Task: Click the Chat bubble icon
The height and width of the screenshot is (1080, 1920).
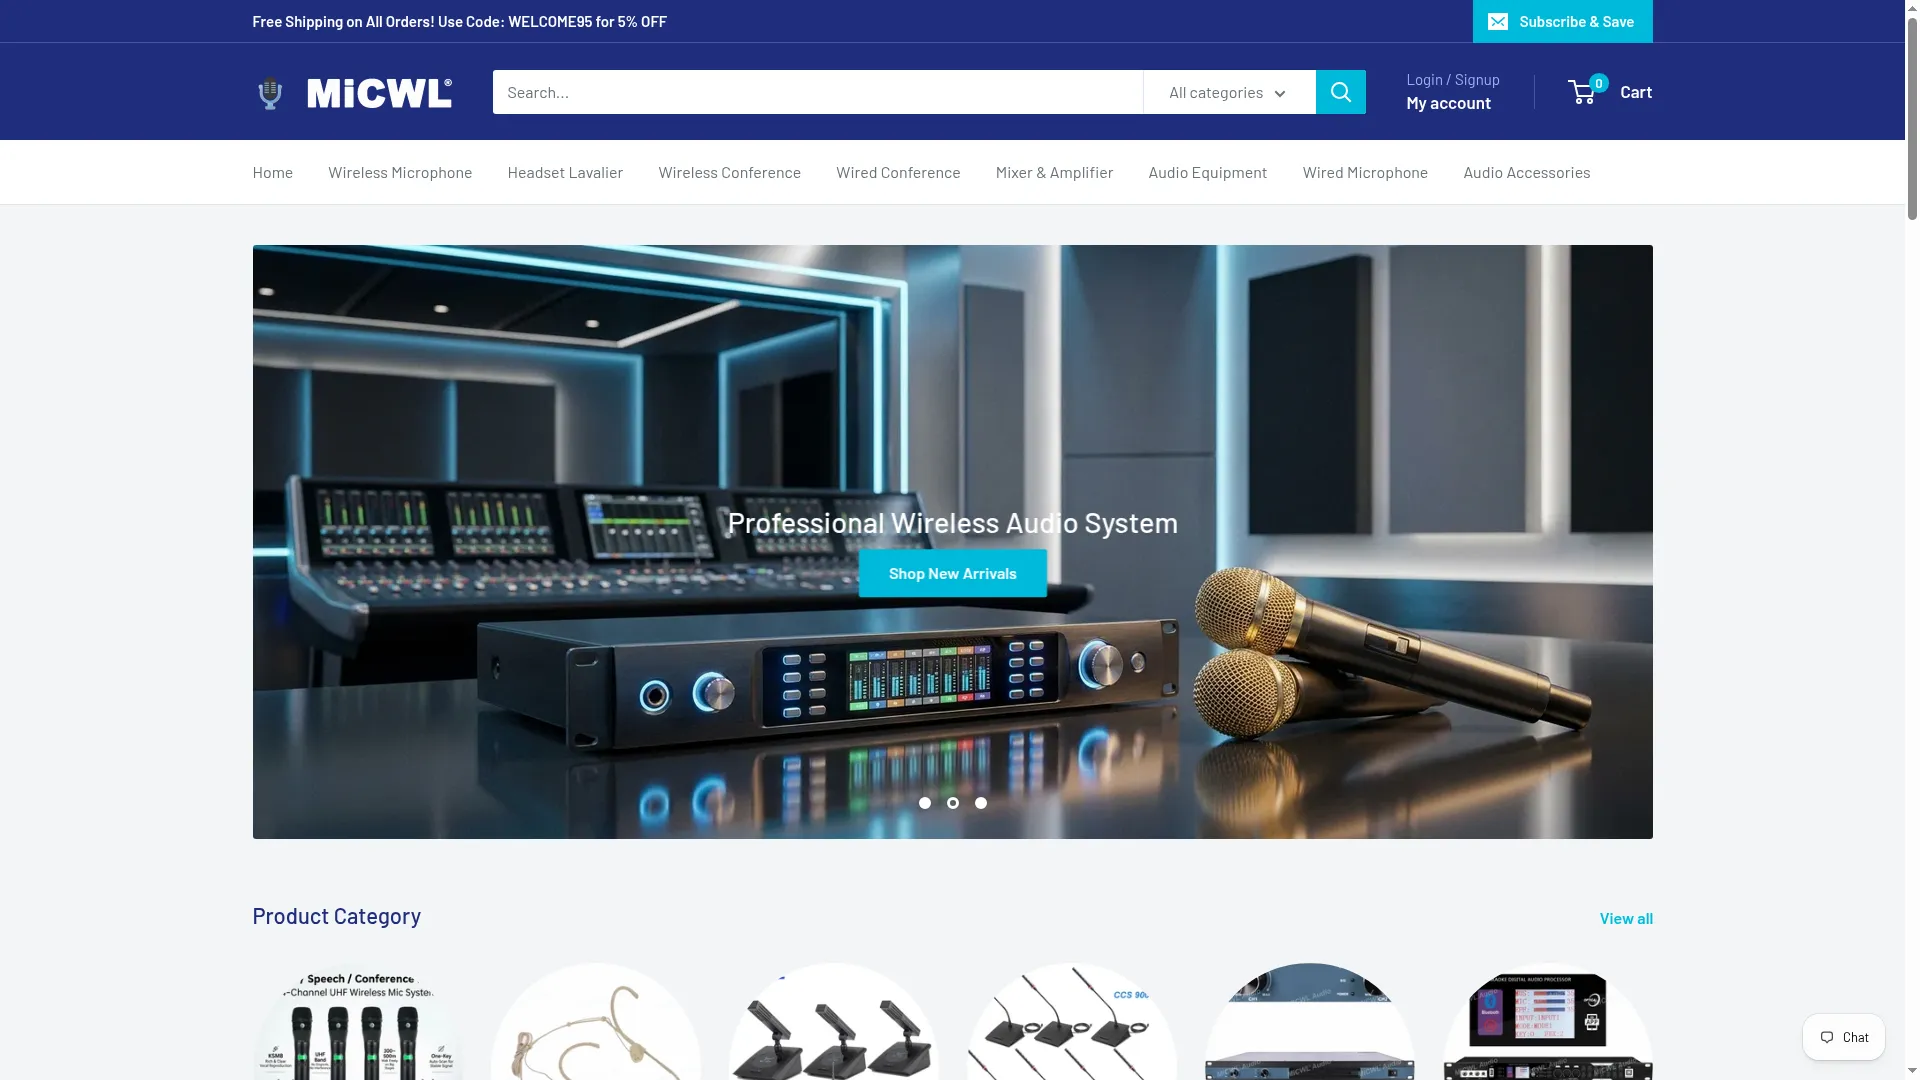Action: (1827, 1037)
